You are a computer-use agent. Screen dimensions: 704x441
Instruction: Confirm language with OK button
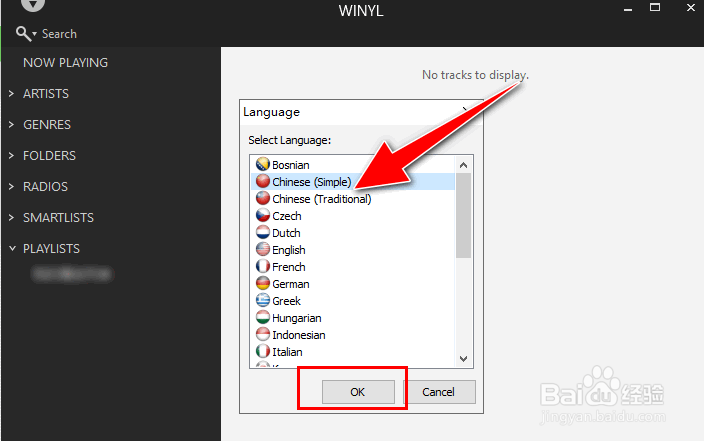[x=358, y=392]
